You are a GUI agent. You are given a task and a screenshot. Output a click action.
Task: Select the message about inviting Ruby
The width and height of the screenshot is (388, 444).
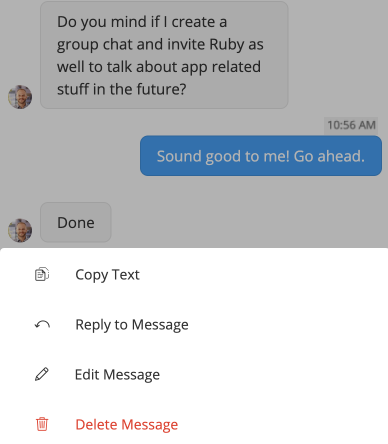(x=164, y=55)
